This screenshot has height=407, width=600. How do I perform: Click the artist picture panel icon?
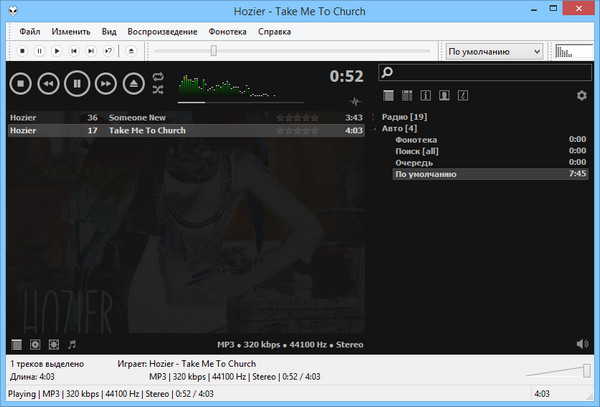[x=444, y=96]
